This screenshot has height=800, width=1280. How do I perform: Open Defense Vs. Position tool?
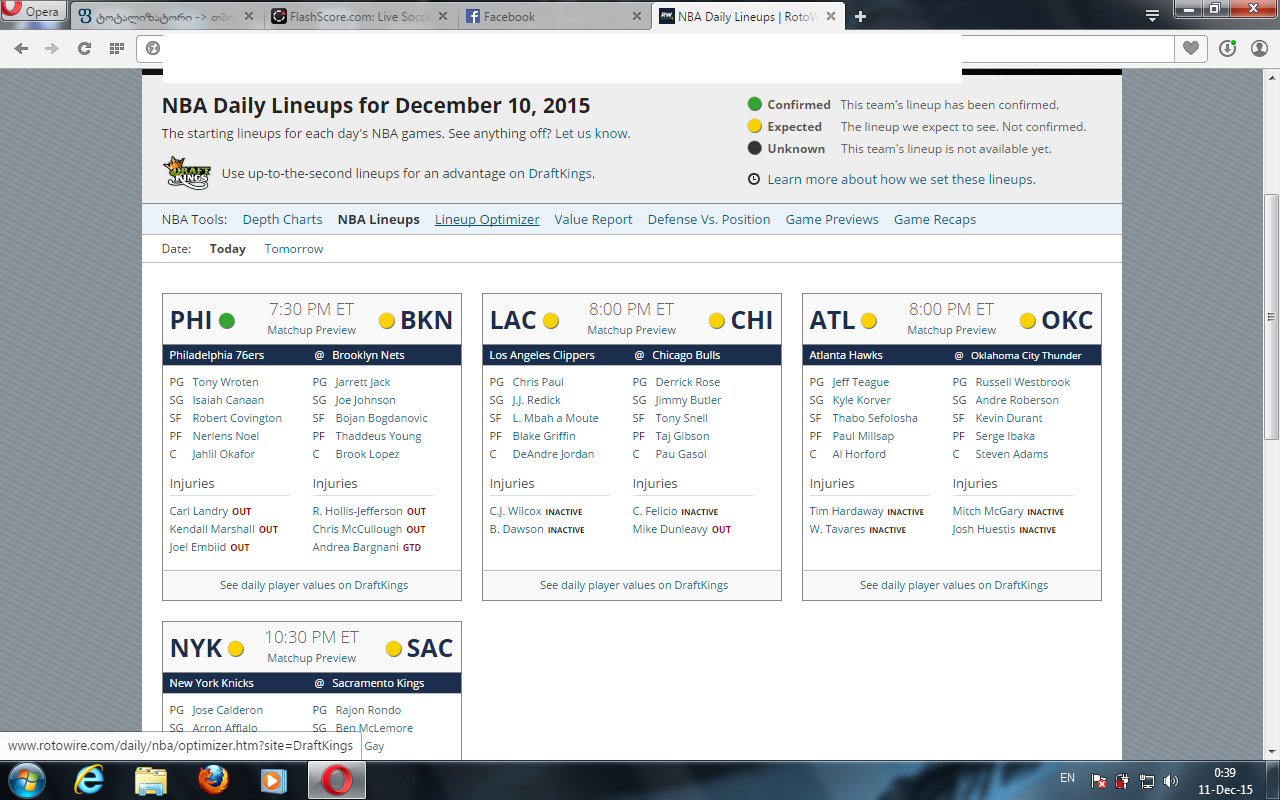click(x=709, y=220)
